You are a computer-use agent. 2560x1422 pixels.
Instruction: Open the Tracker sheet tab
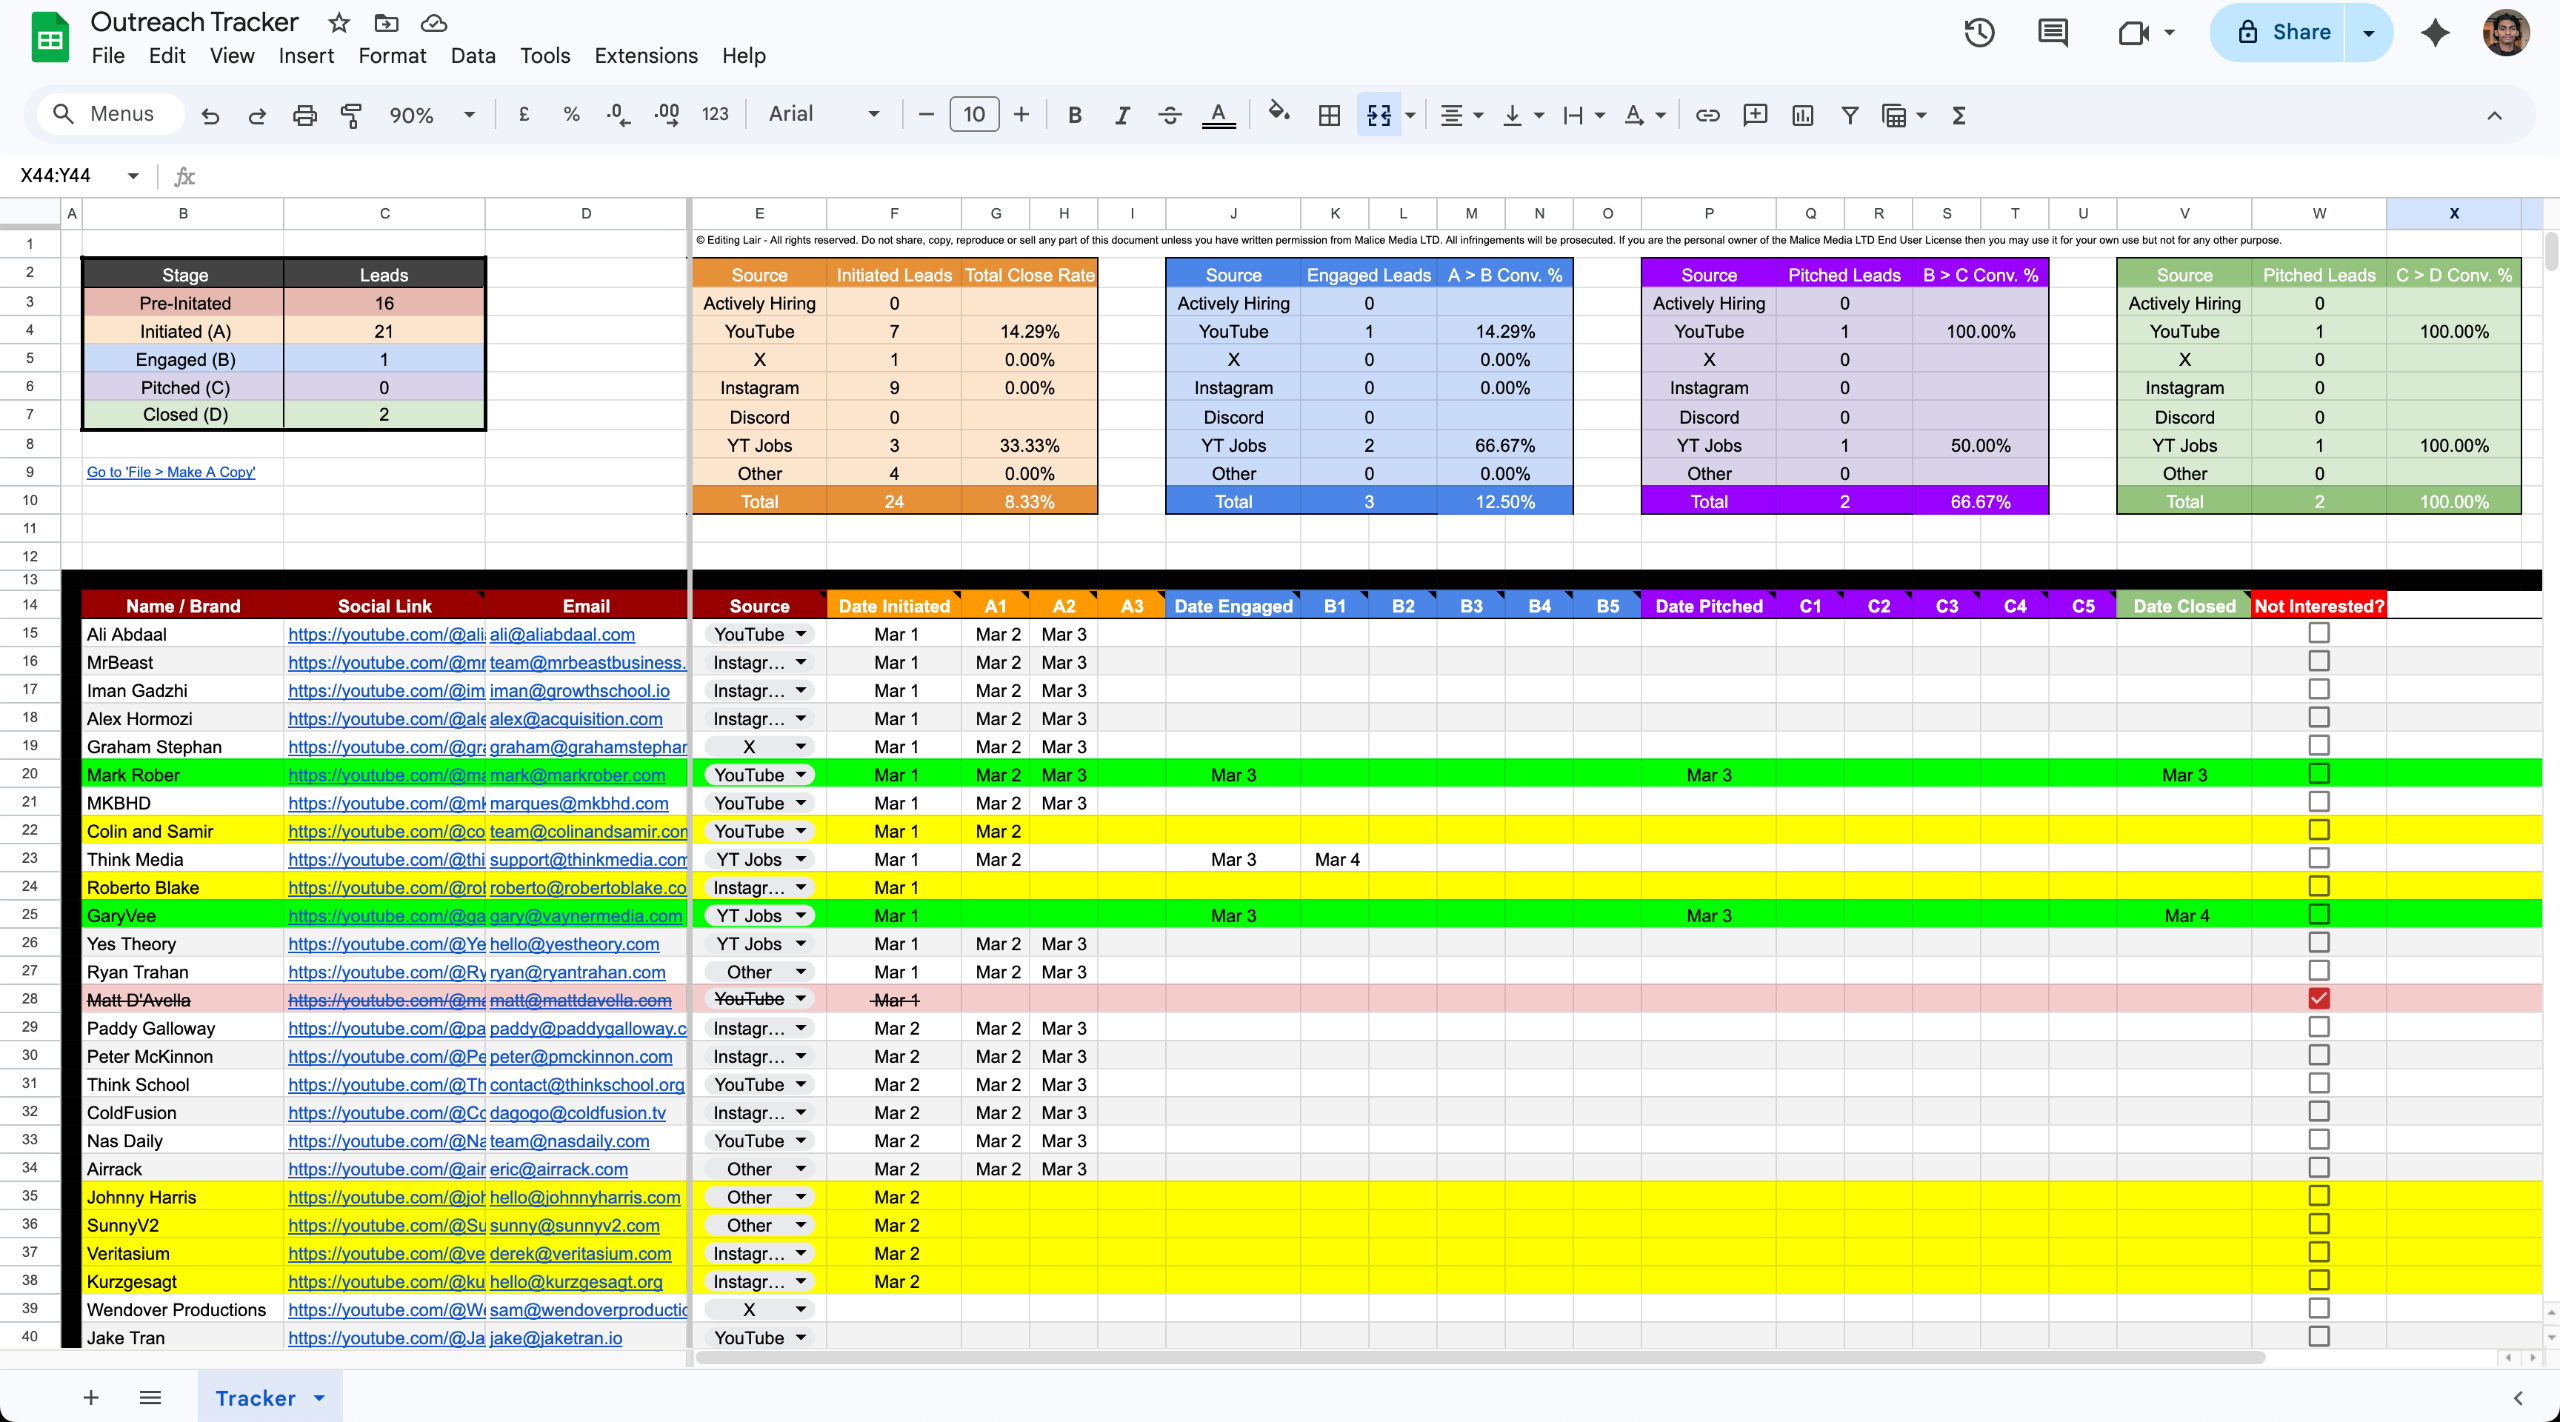click(256, 1398)
